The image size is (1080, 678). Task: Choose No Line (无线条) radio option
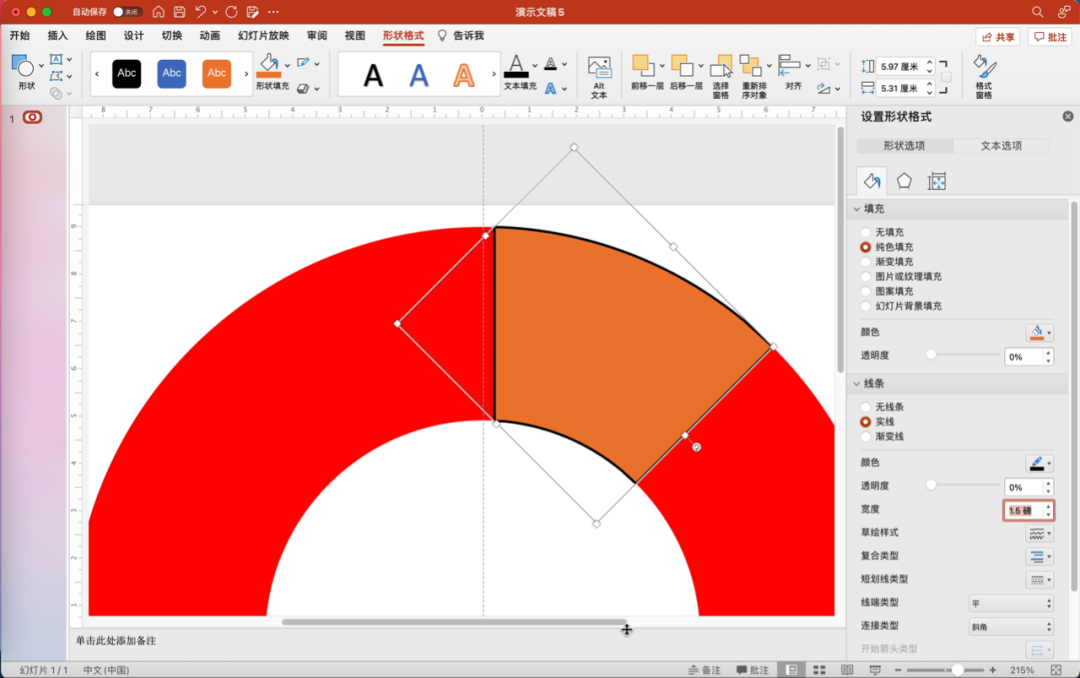866,407
